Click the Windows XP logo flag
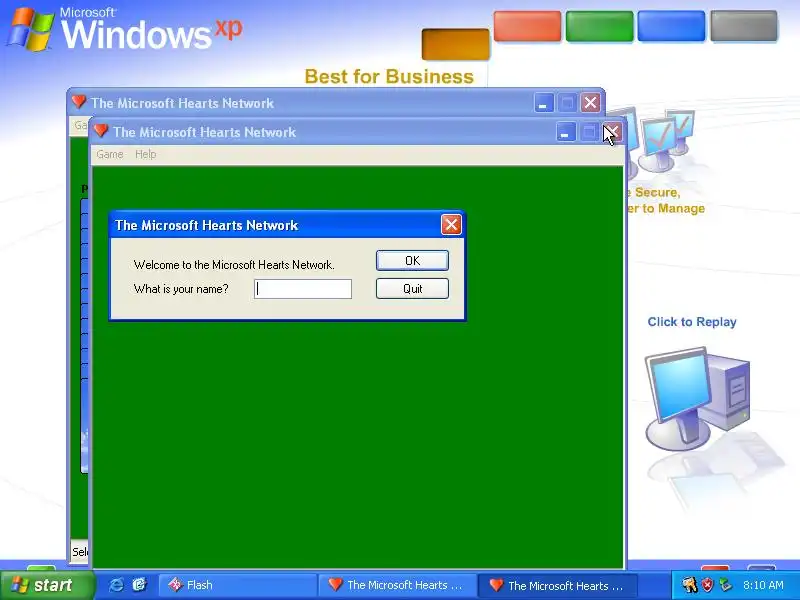The width and height of the screenshot is (800, 600). (31, 29)
